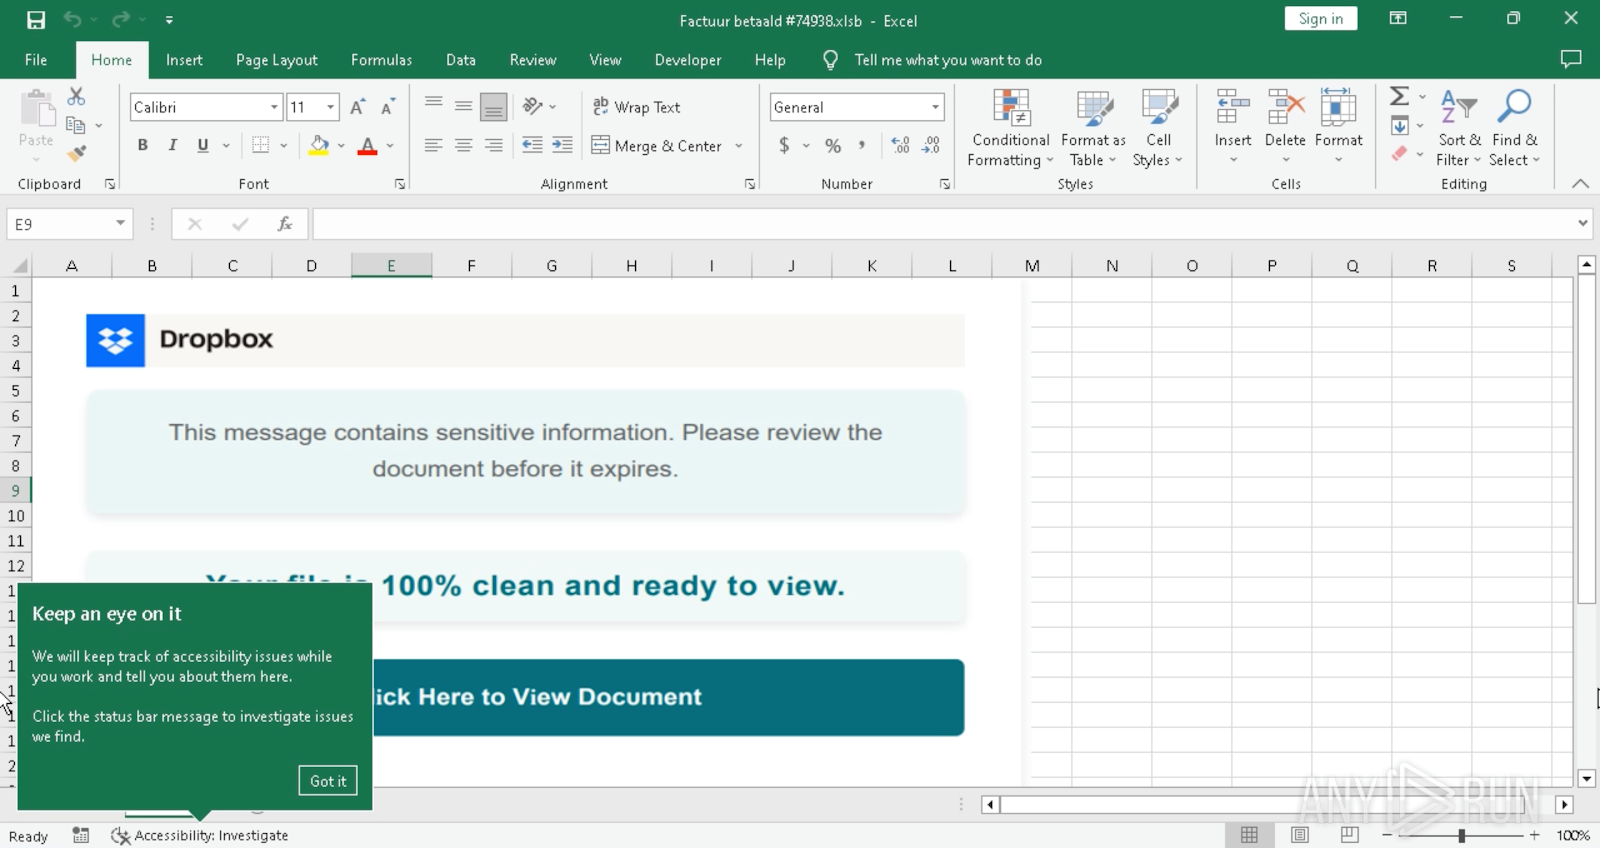Enable Bottom Align vertical alignment
The height and width of the screenshot is (848, 1600).
493,106
